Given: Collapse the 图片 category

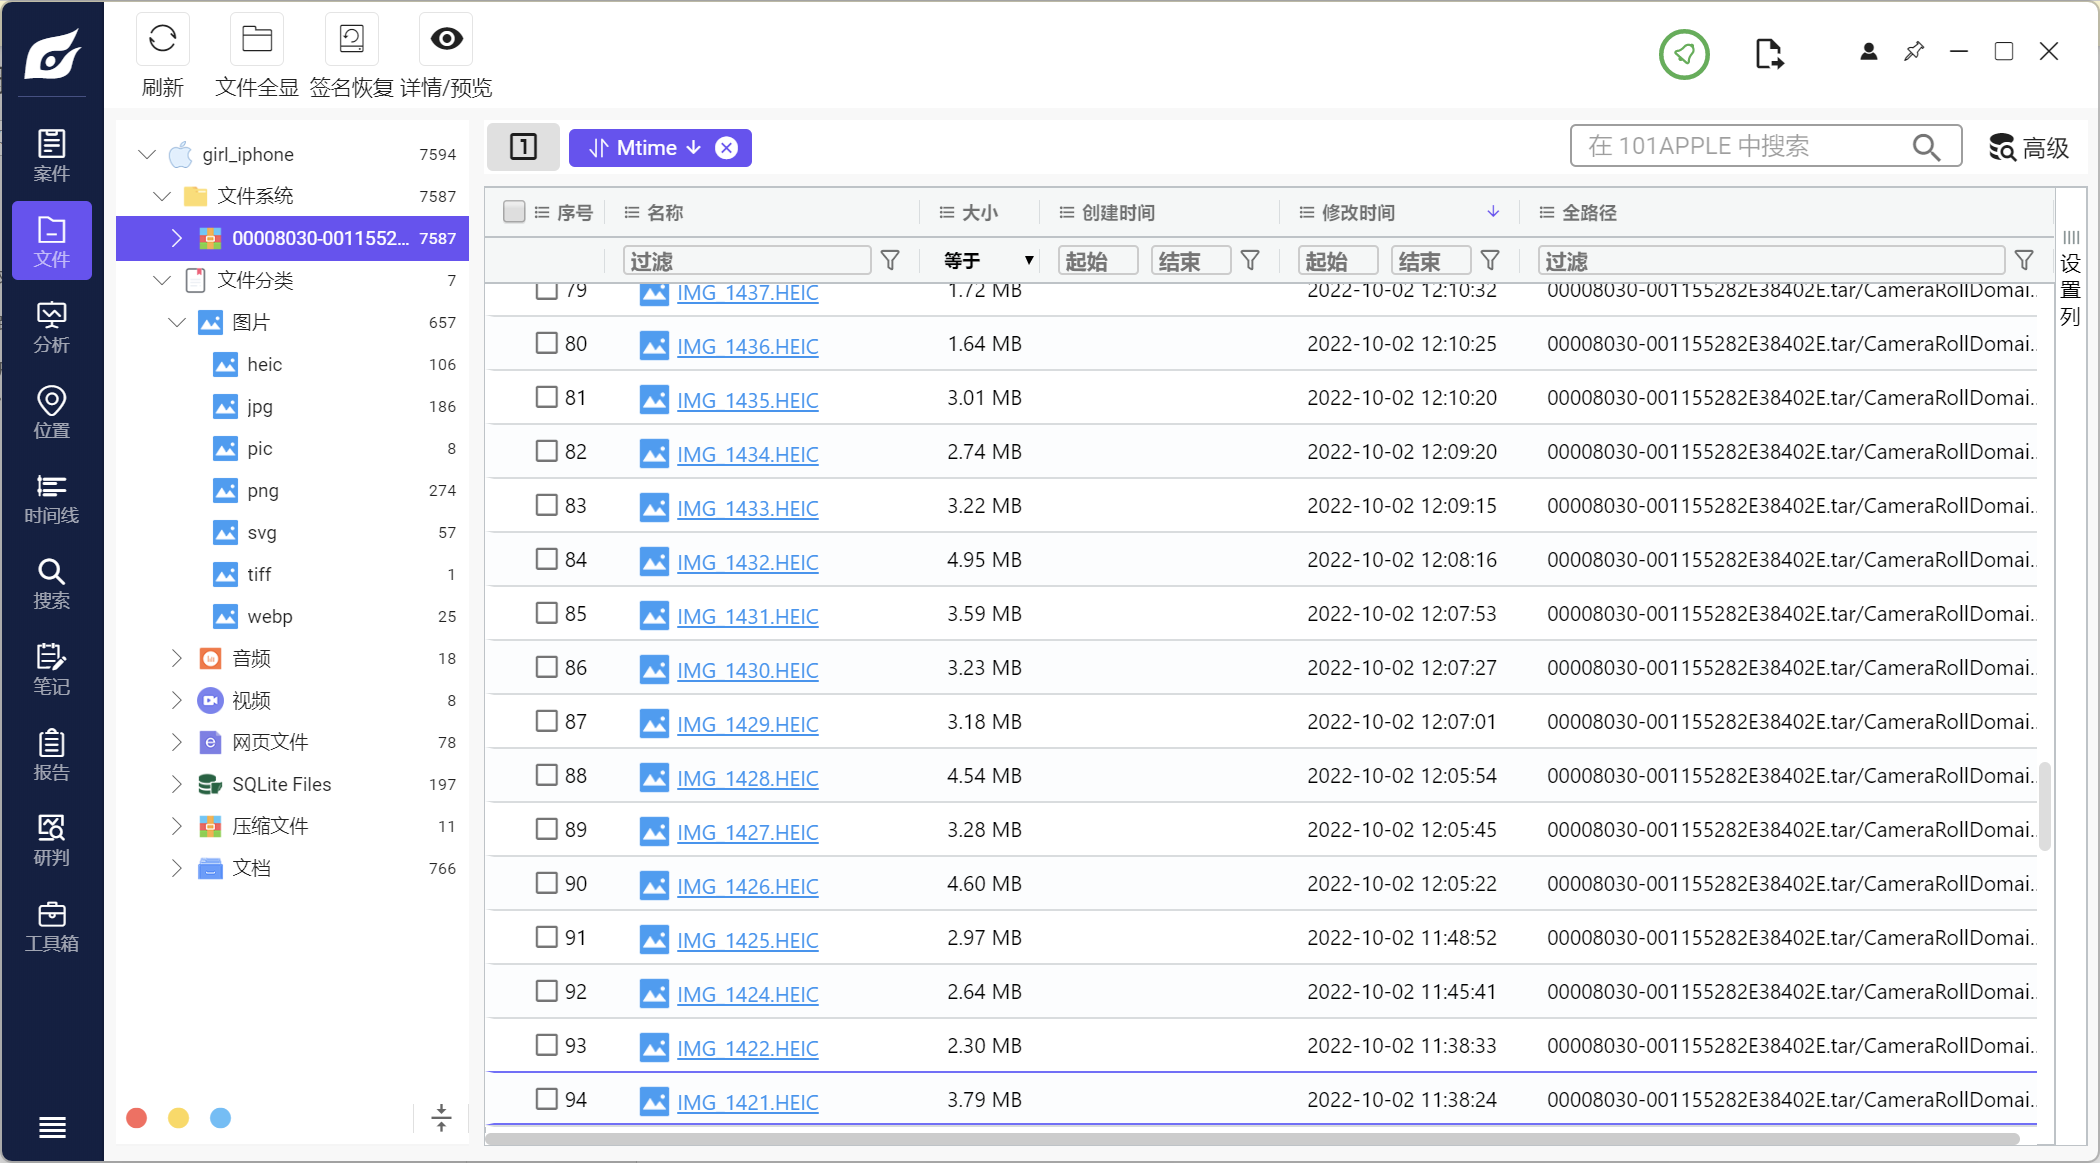Looking at the screenshot, I should [177, 322].
